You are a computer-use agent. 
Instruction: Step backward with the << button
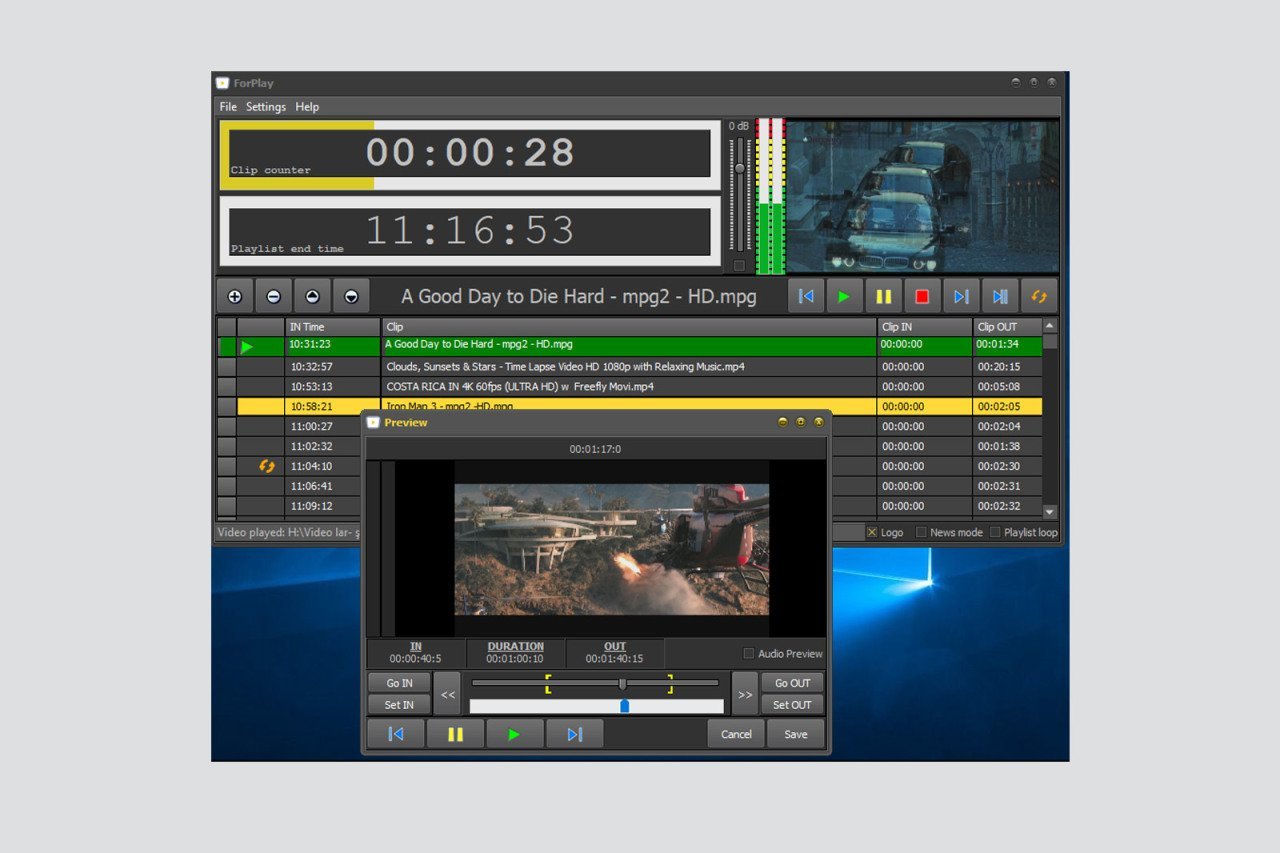coord(448,694)
